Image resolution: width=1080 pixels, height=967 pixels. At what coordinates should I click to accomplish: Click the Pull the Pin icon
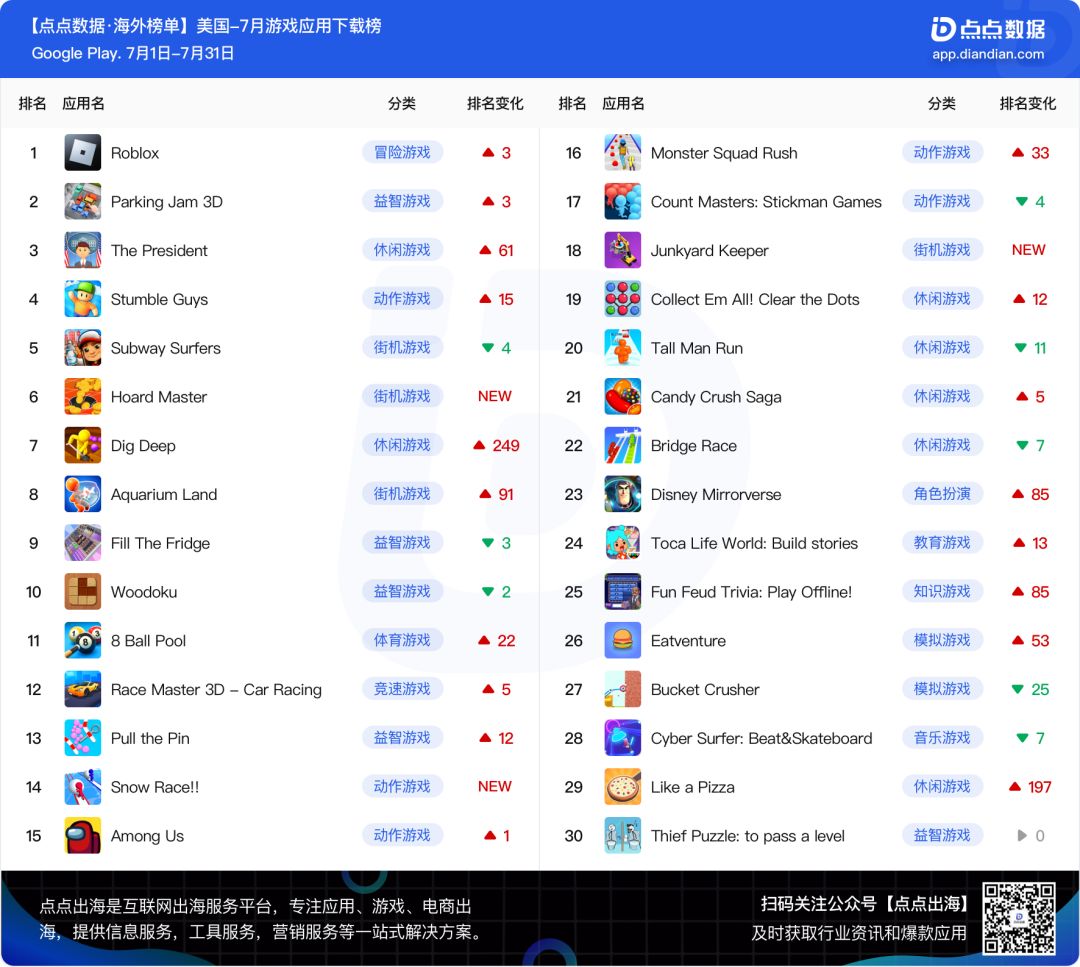(x=83, y=738)
